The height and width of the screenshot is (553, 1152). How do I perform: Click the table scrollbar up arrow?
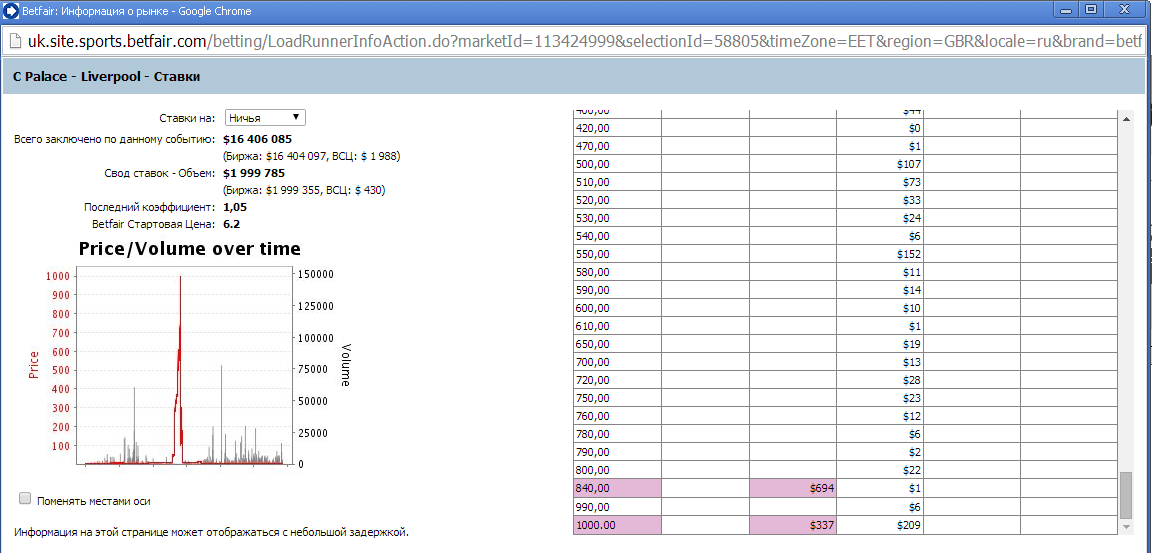point(1127,118)
